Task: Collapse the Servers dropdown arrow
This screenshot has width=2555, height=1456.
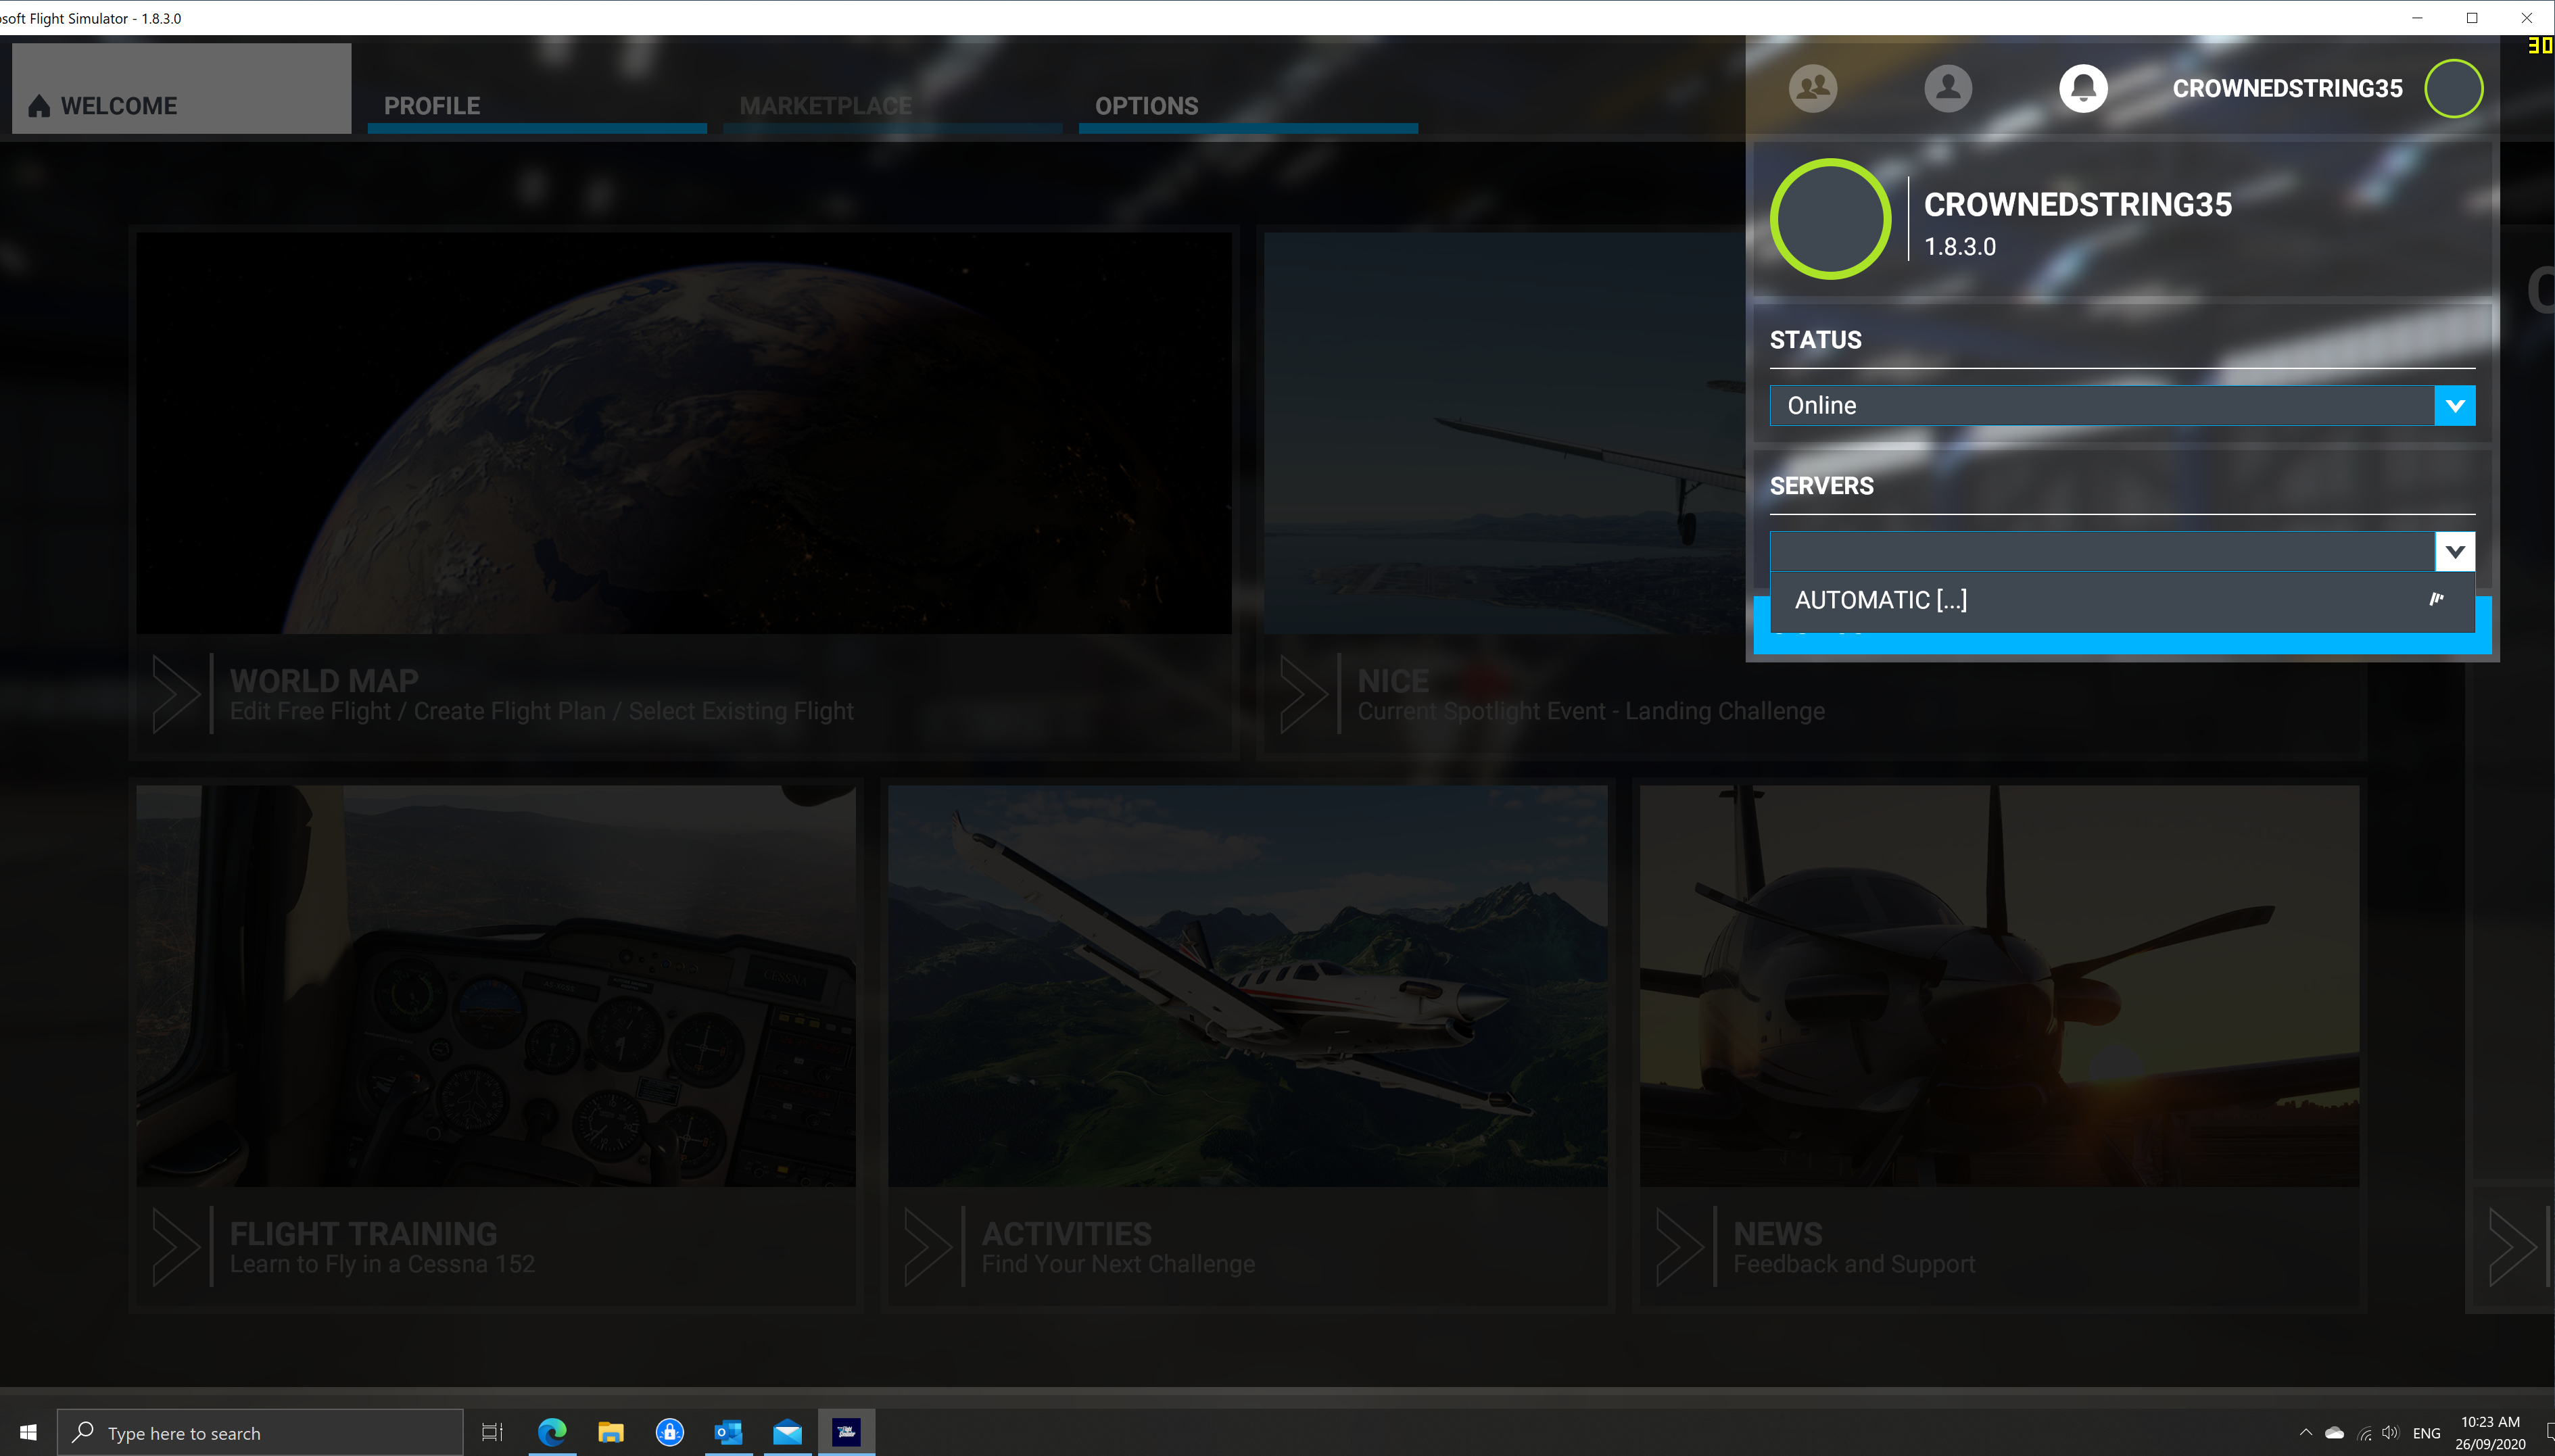Action: 2455,551
